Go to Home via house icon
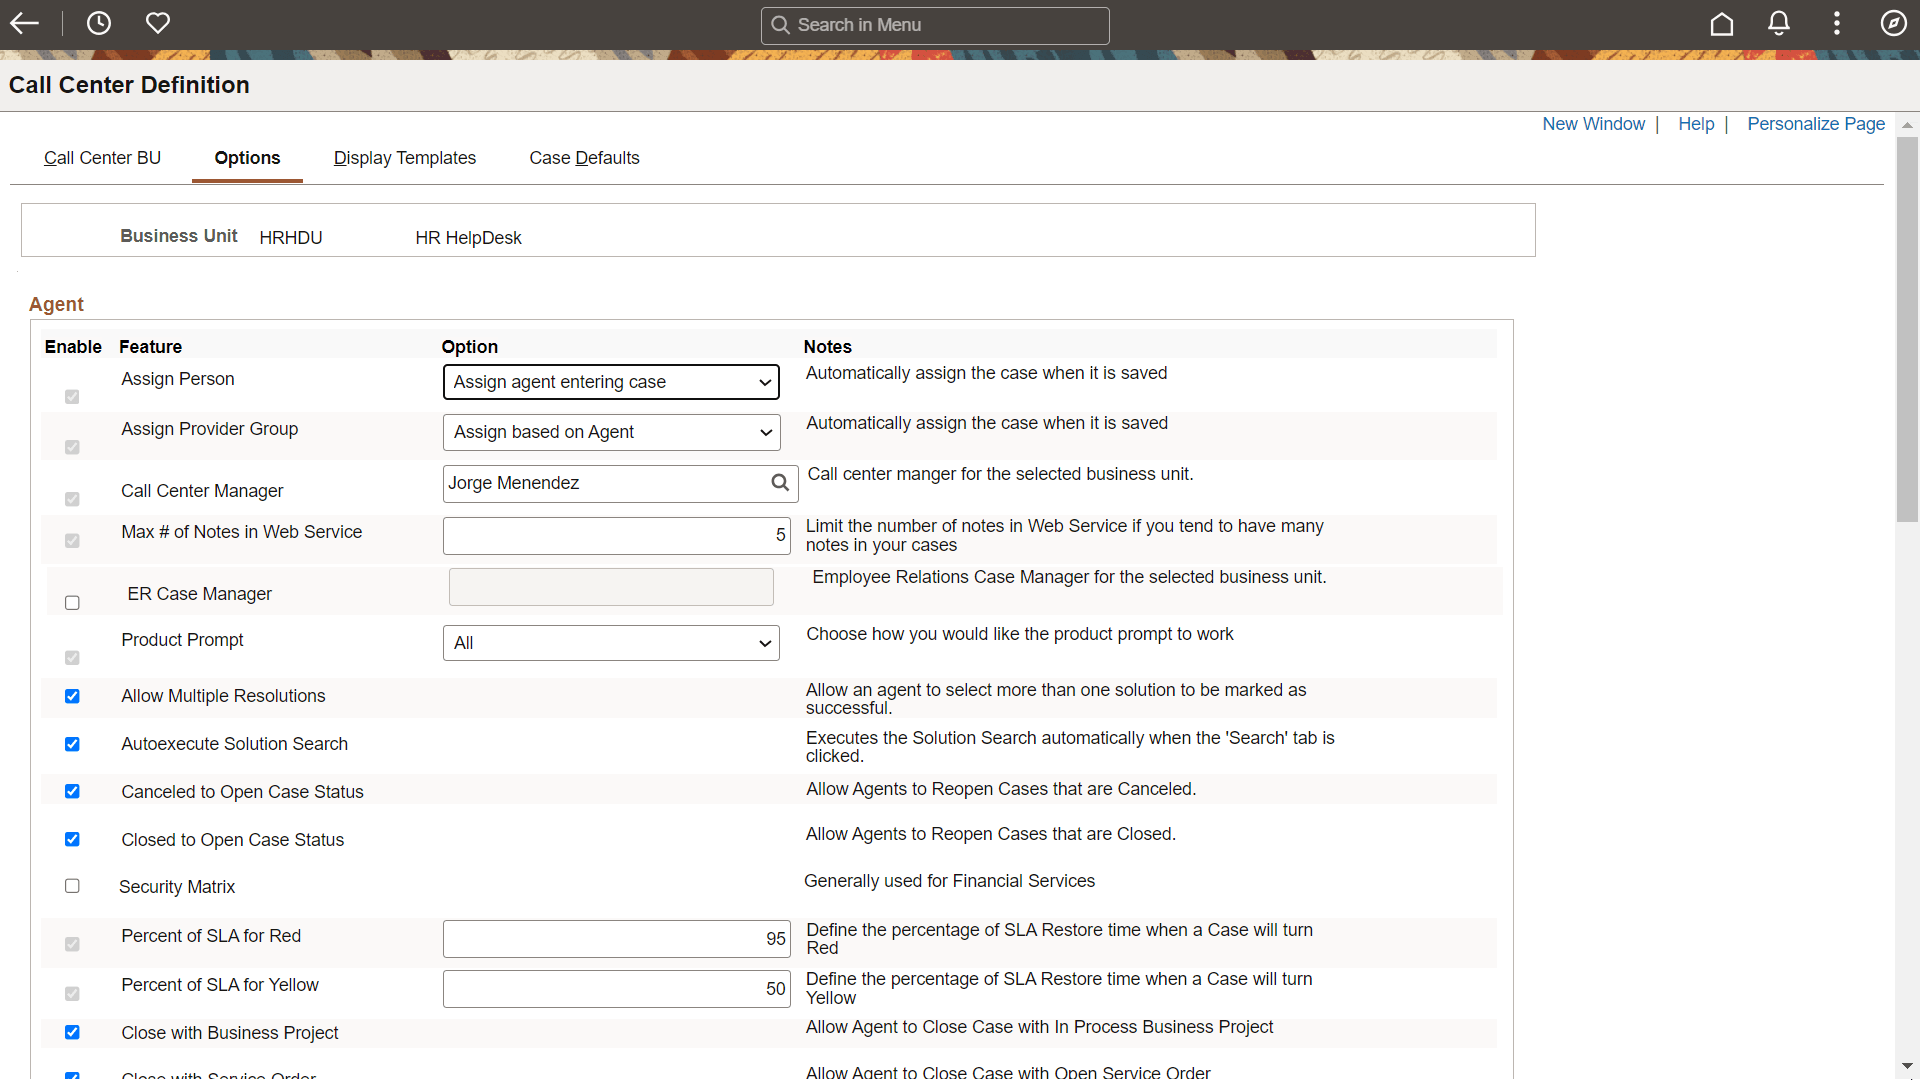 [1721, 24]
